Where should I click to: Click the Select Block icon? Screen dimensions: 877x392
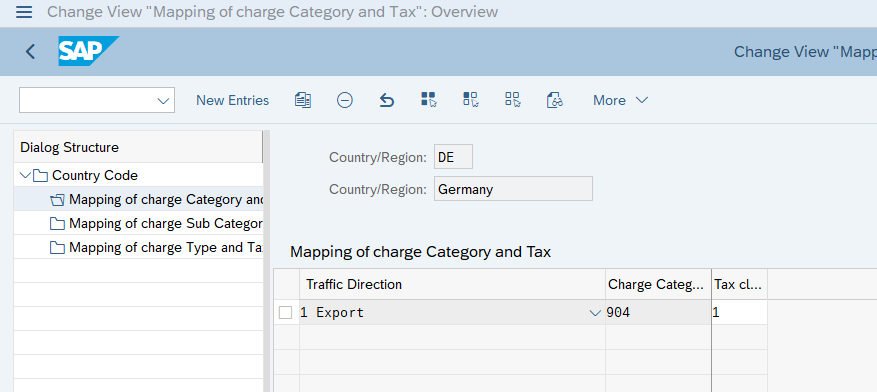click(x=470, y=100)
